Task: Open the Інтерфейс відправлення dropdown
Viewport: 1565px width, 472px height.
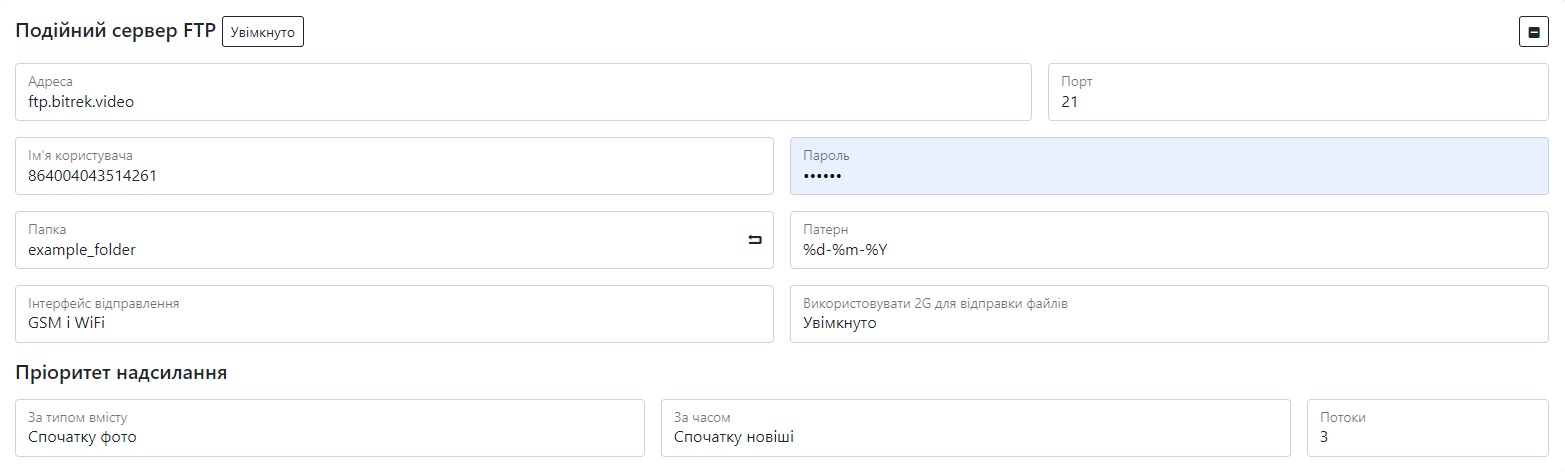Action: pos(394,314)
